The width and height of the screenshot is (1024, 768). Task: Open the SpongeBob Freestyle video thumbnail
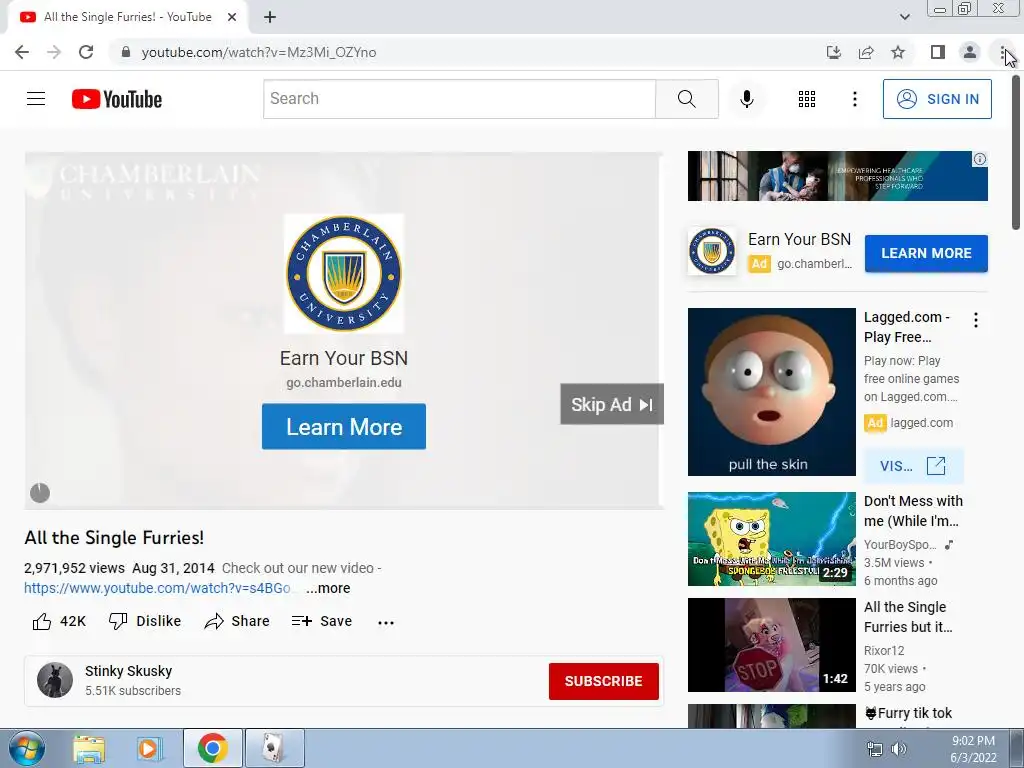(771, 539)
